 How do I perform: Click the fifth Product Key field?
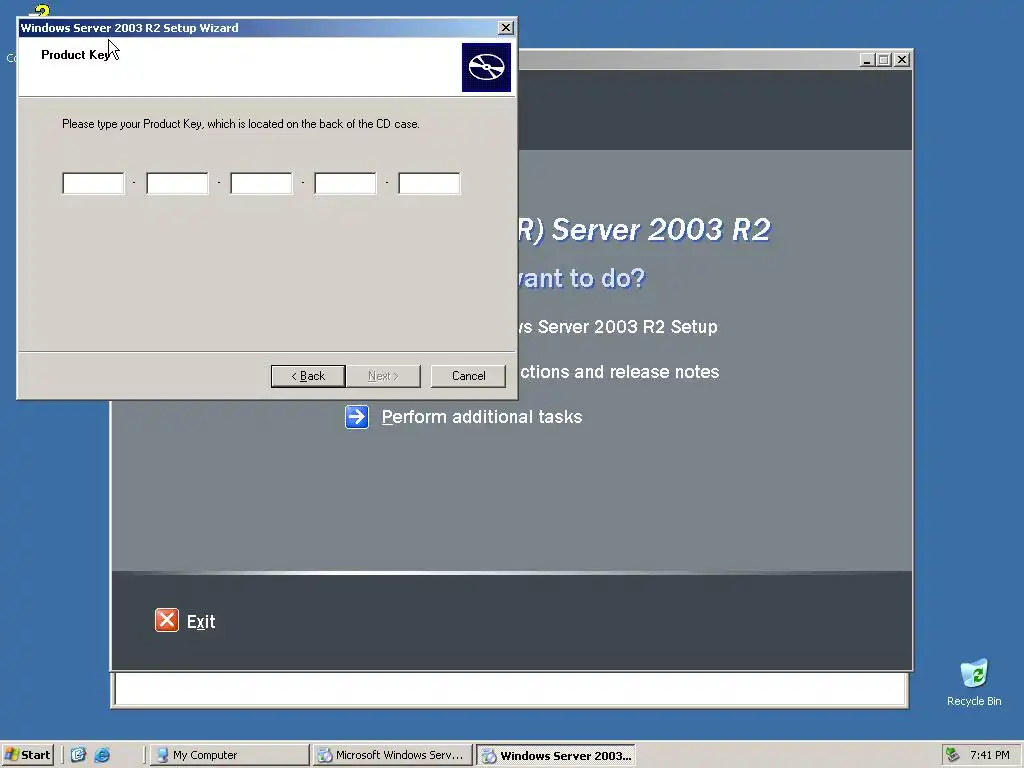coord(429,184)
